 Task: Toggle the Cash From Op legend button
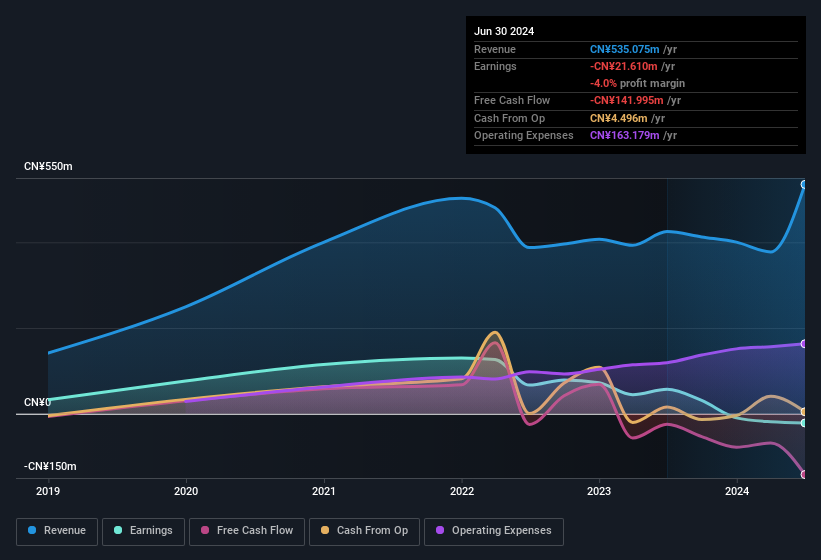coord(364,531)
